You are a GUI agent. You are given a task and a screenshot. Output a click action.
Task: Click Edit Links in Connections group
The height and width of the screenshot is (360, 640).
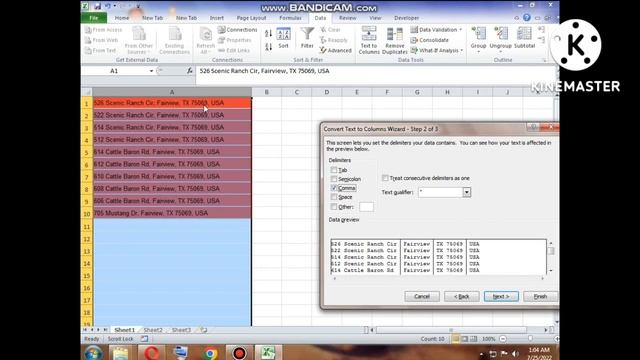click(234, 50)
